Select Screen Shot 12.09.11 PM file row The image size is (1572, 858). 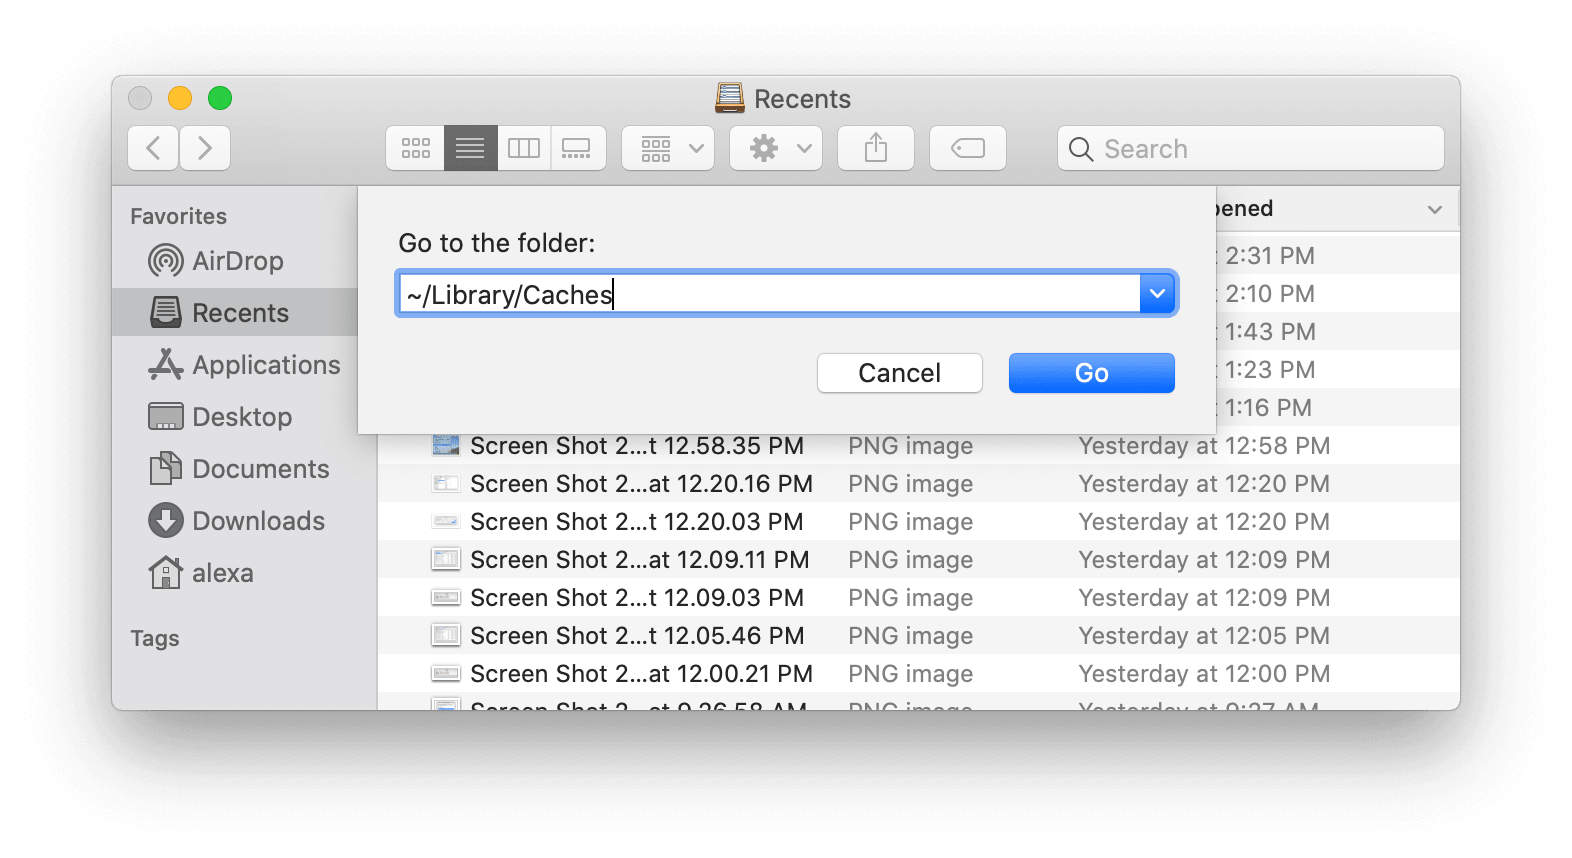[918, 560]
